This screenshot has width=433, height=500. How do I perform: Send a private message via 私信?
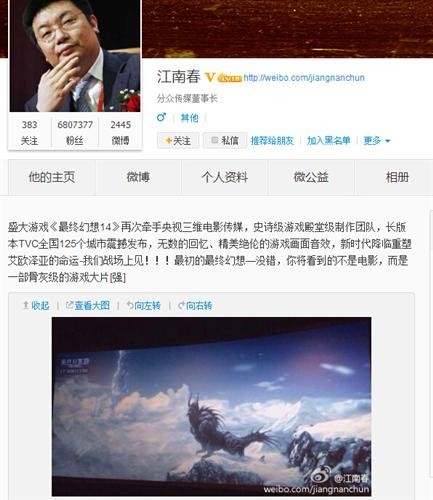pyautogui.click(x=225, y=140)
